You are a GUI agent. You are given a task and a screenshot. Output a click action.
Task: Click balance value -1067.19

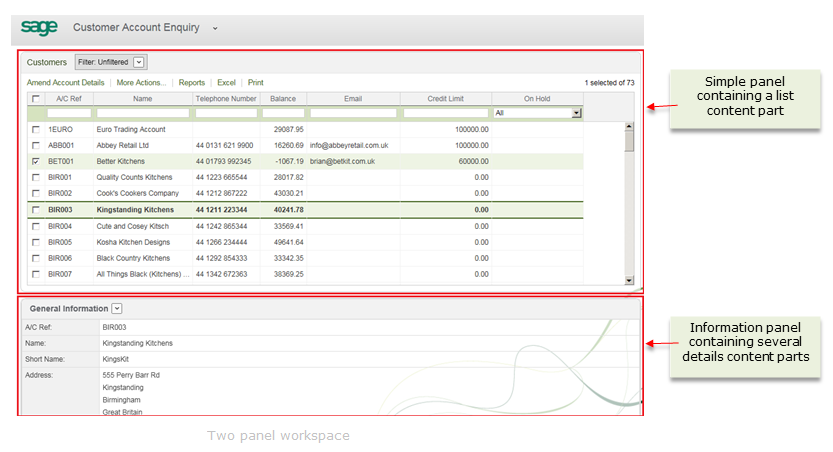(290, 161)
